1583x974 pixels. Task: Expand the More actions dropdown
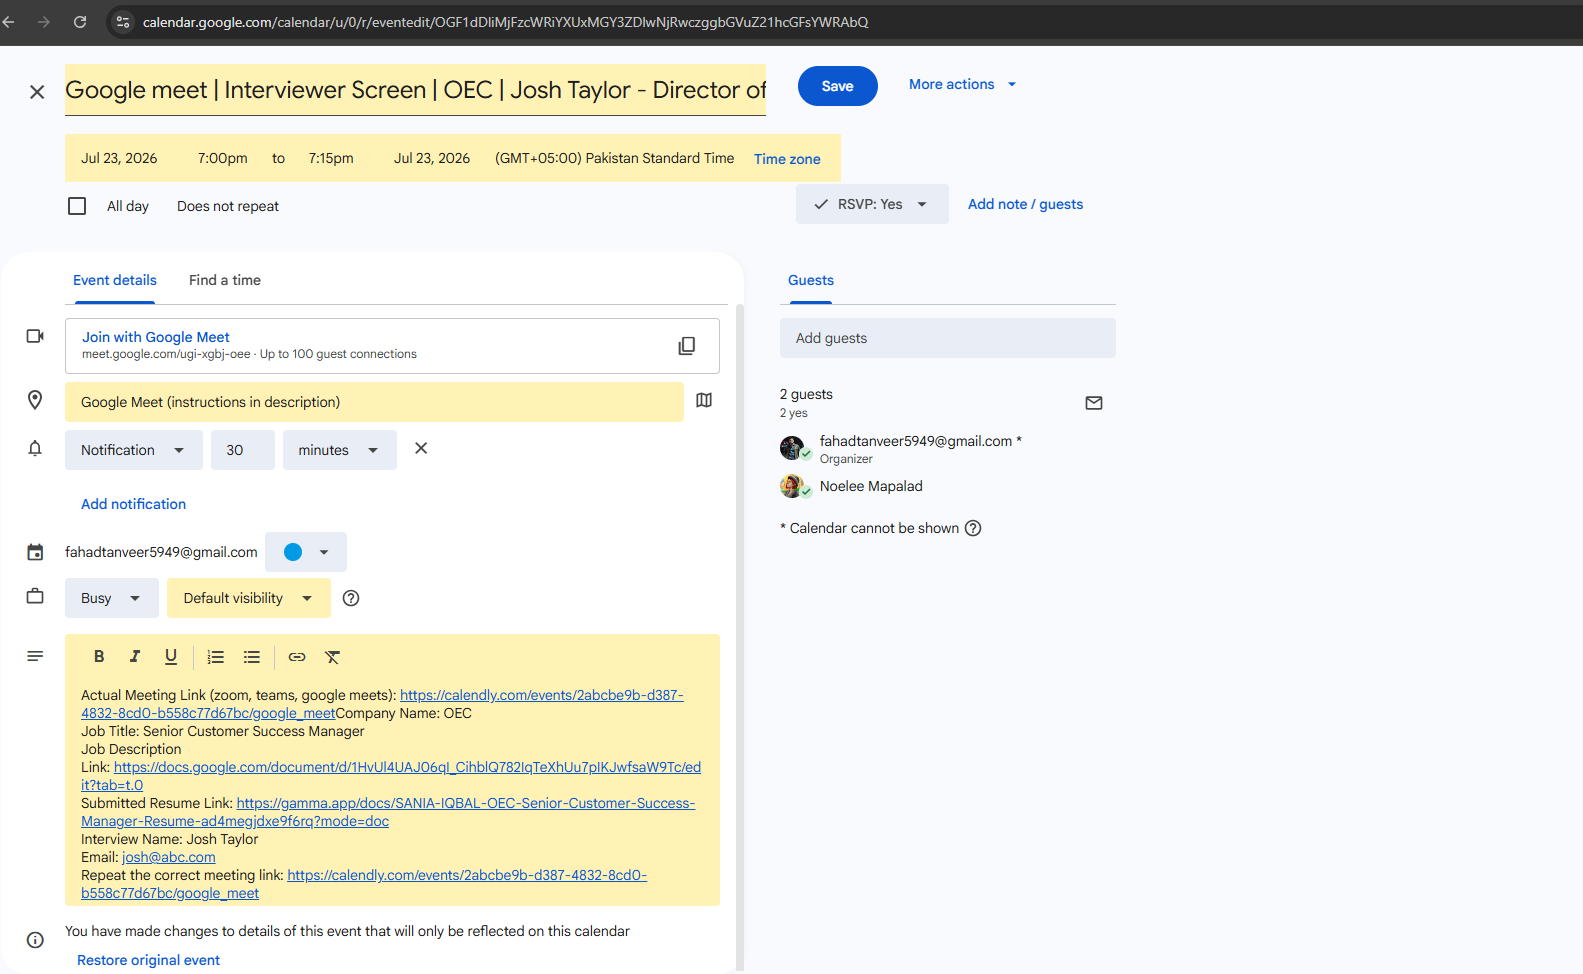pyautogui.click(x=963, y=85)
